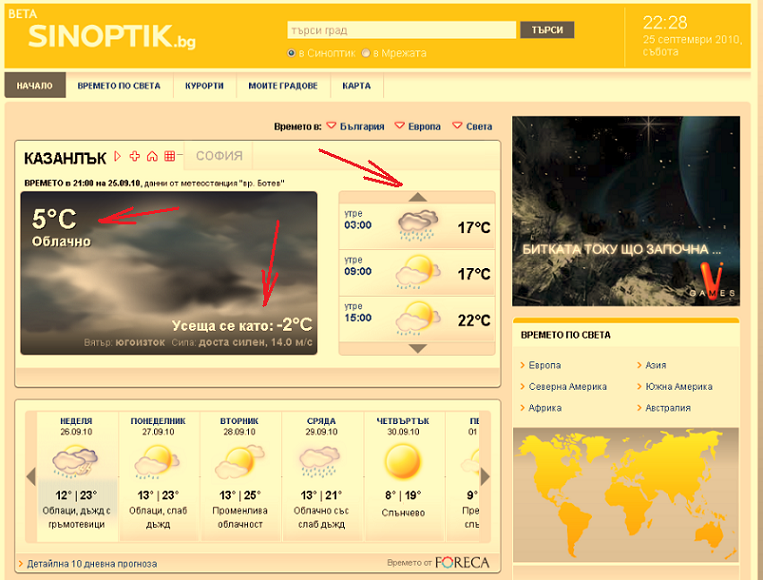Click the 'търси град' search input field

point(400,29)
